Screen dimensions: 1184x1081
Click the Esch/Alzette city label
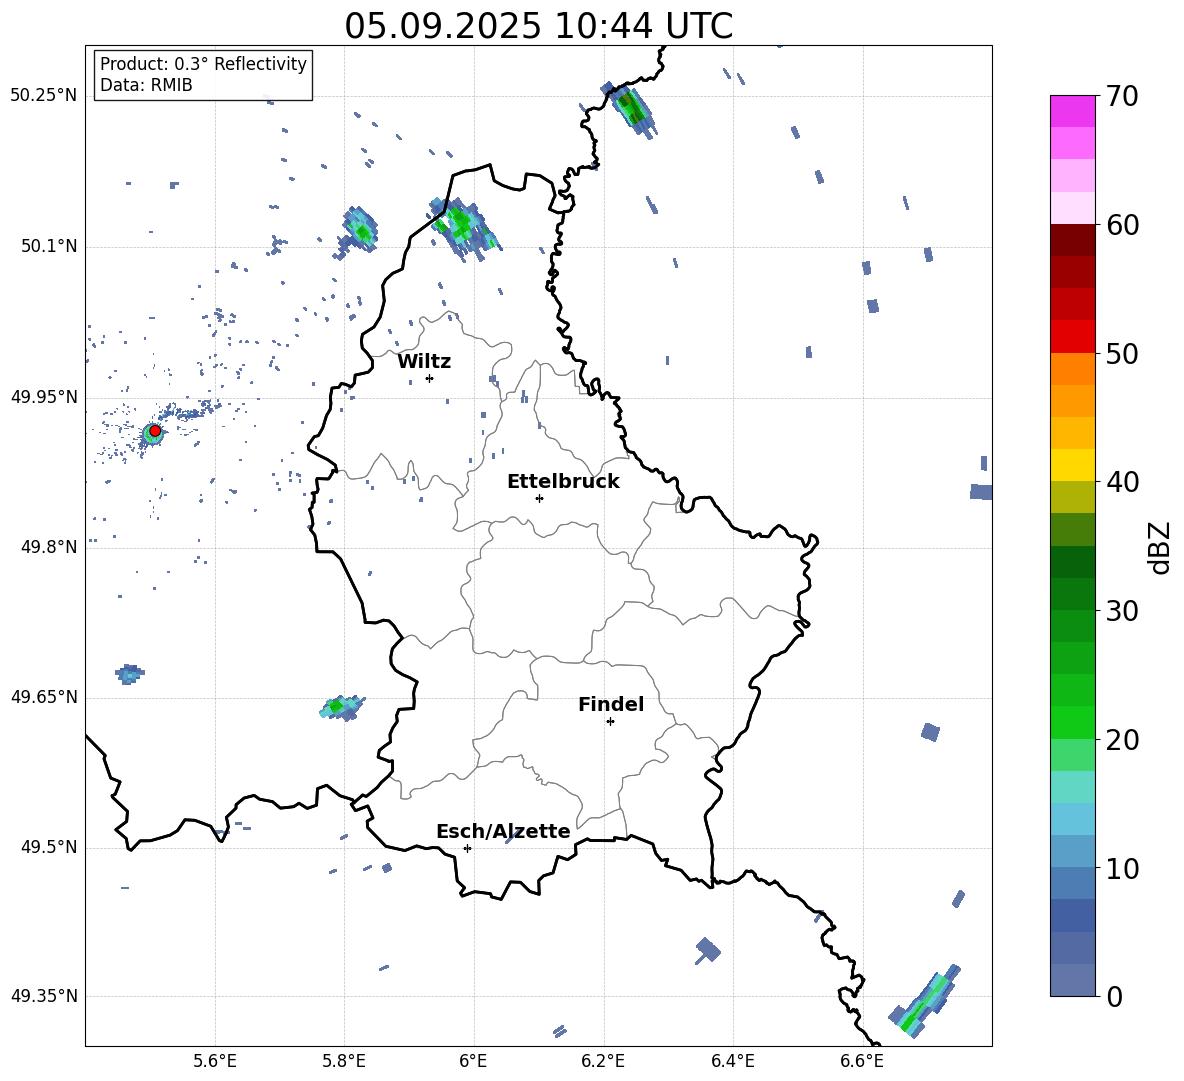[x=504, y=831]
